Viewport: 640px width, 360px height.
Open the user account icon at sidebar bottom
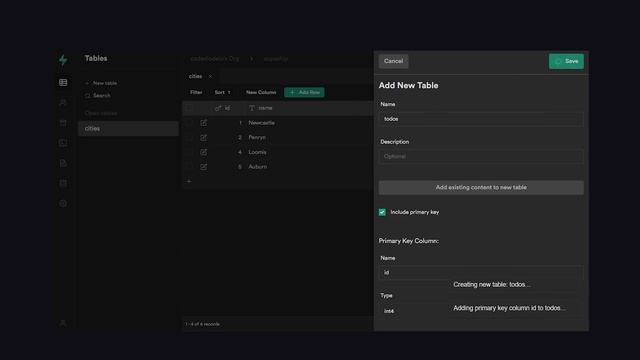click(63, 323)
